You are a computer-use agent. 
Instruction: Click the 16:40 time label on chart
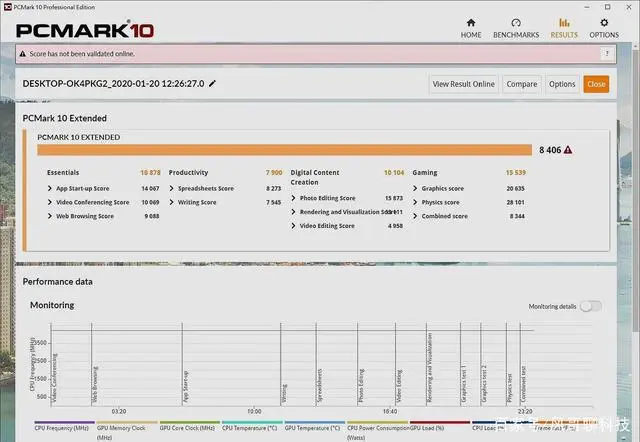point(390,411)
